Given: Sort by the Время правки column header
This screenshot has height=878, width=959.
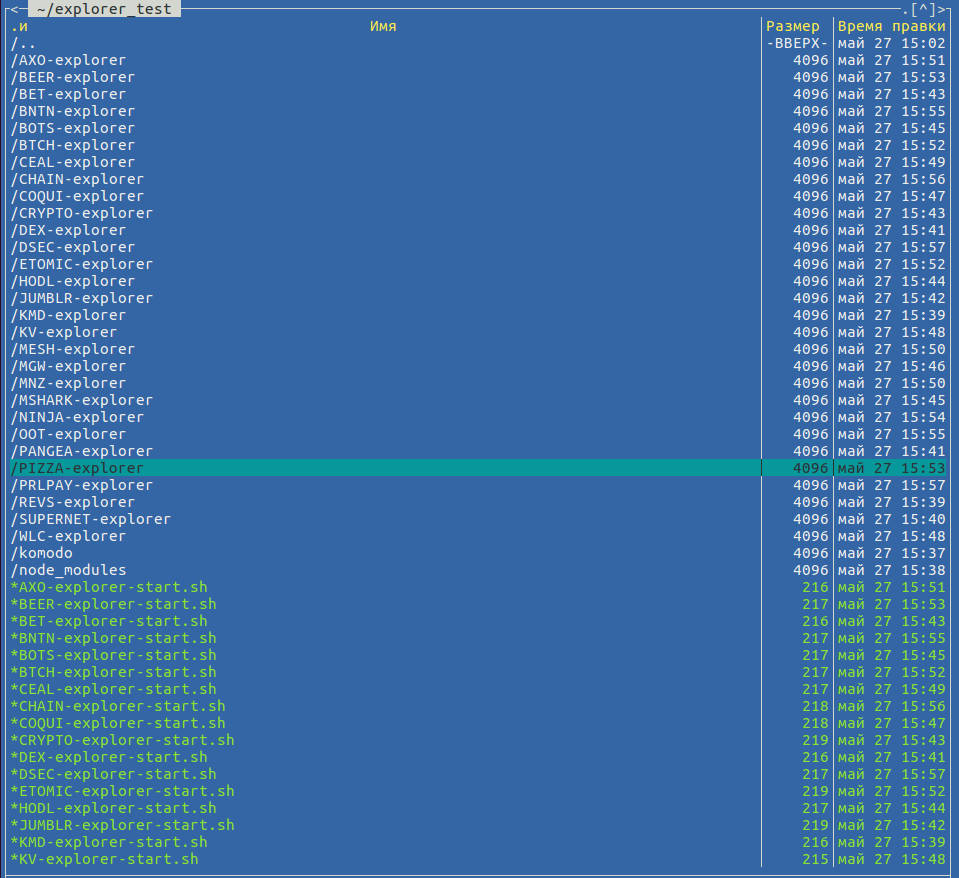Looking at the screenshot, I should pos(892,26).
